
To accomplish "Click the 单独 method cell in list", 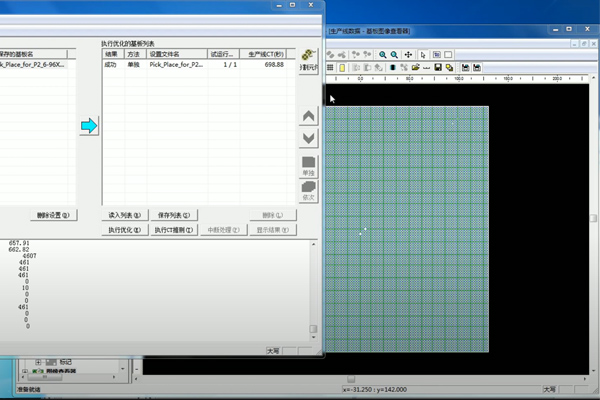I will point(134,65).
